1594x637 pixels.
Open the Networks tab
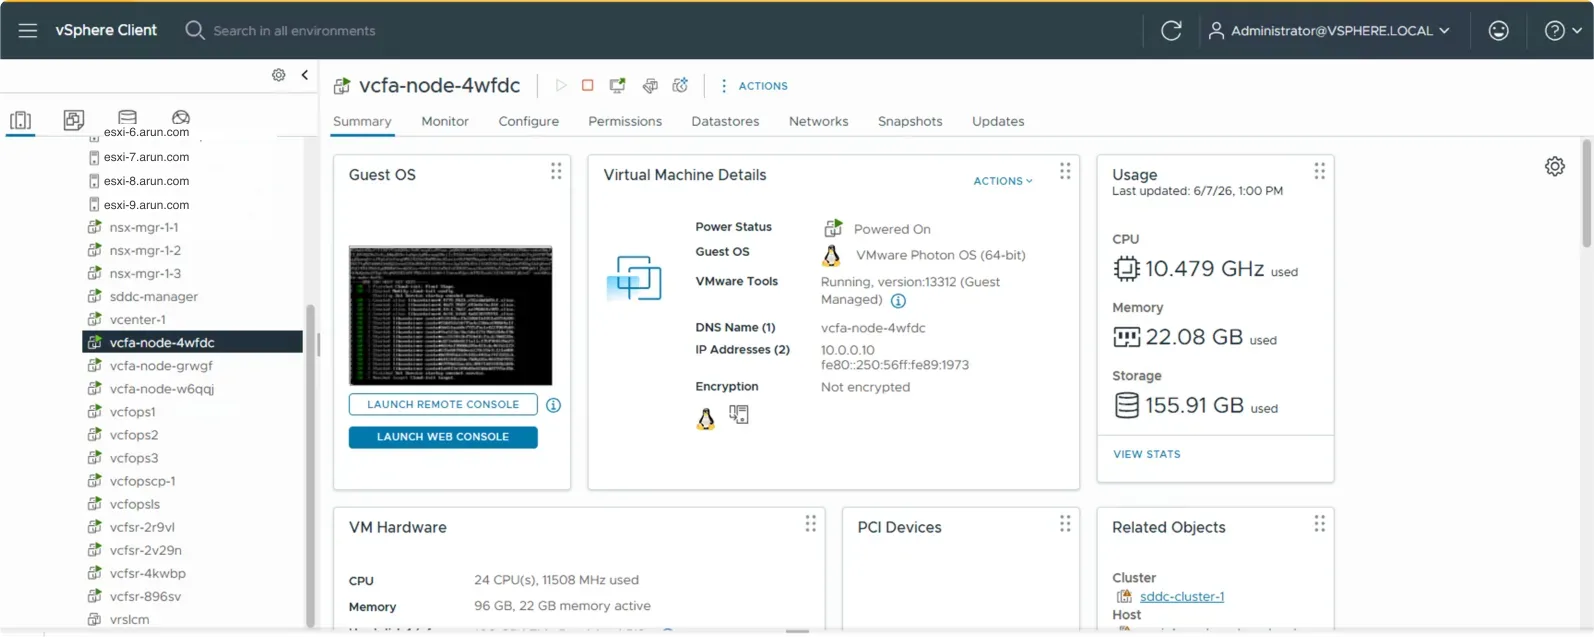pyautogui.click(x=818, y=121)
